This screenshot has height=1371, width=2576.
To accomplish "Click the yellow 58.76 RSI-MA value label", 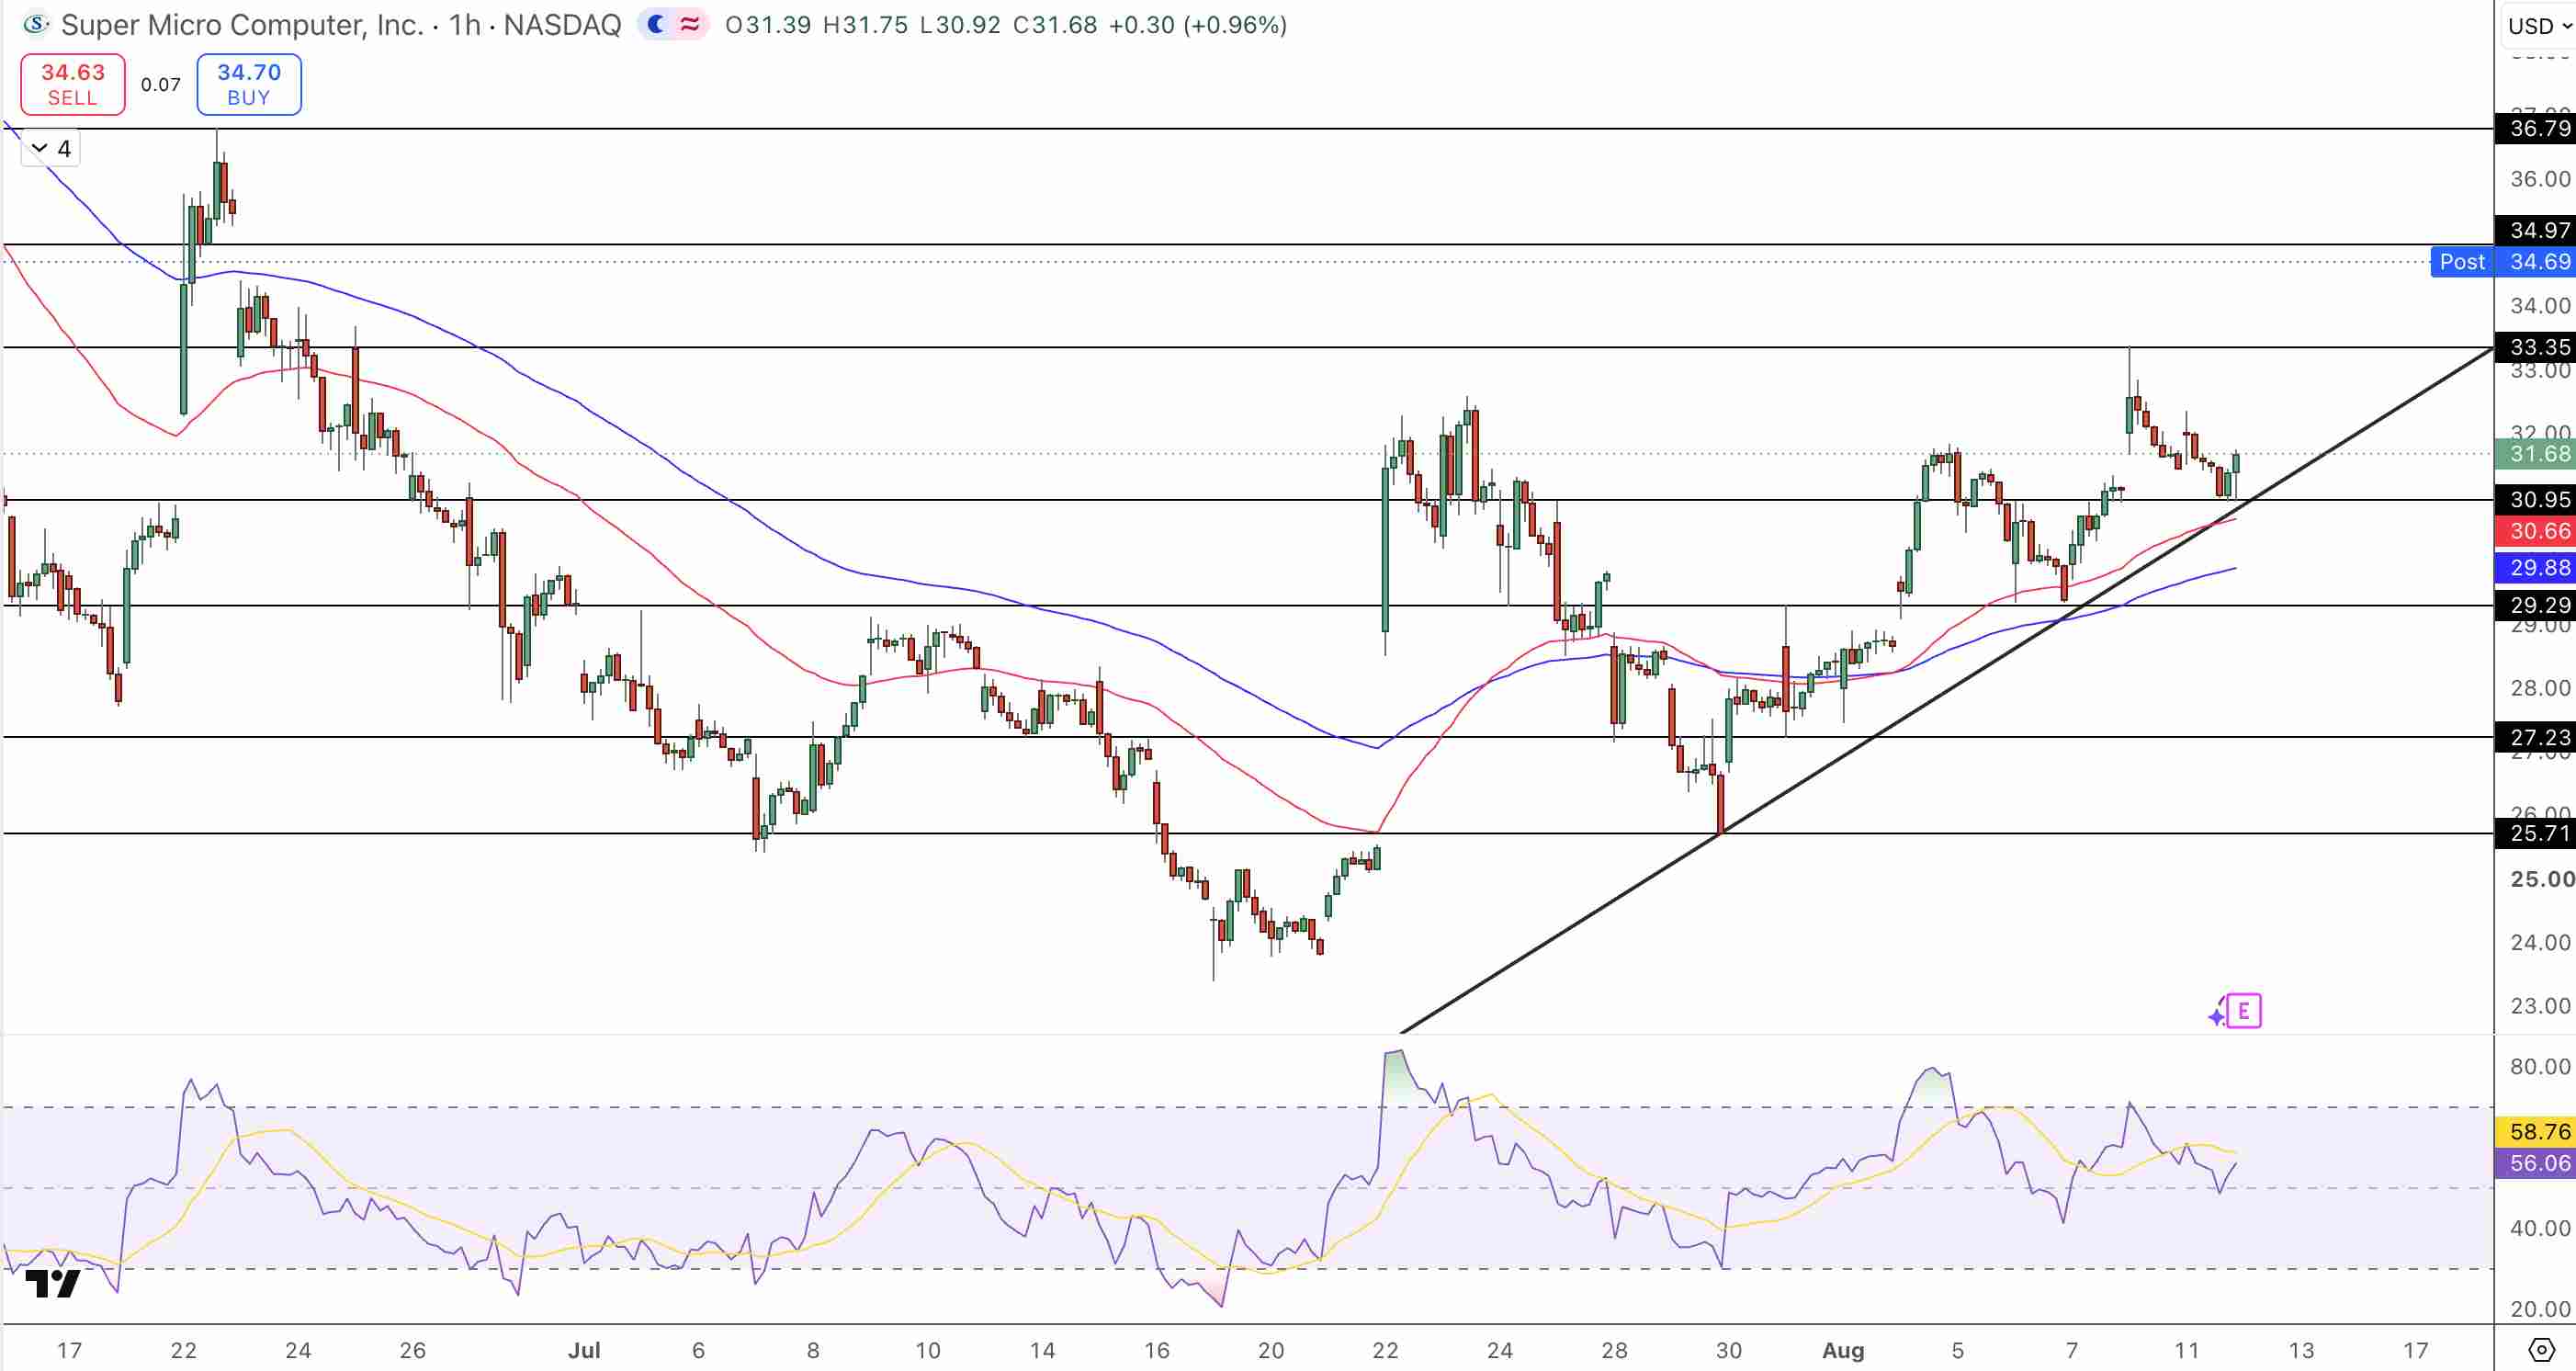I will click(2535, 1132).
